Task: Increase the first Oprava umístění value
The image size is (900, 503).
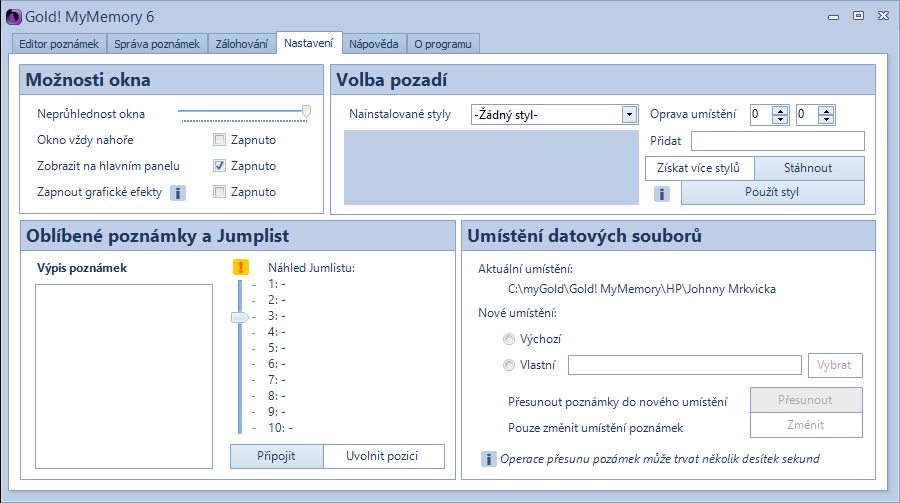Action: click(x=779, y=111)
